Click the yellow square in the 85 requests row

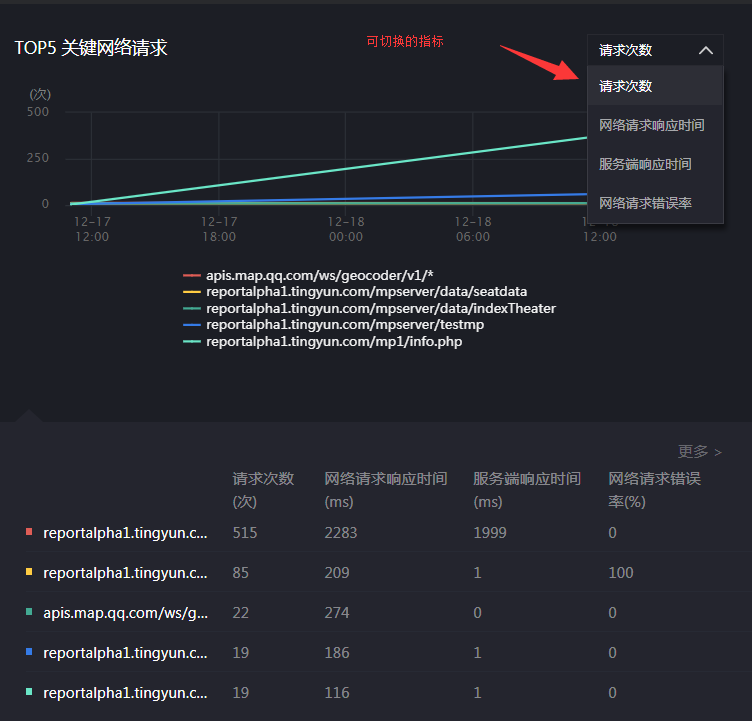pos(29,573)
